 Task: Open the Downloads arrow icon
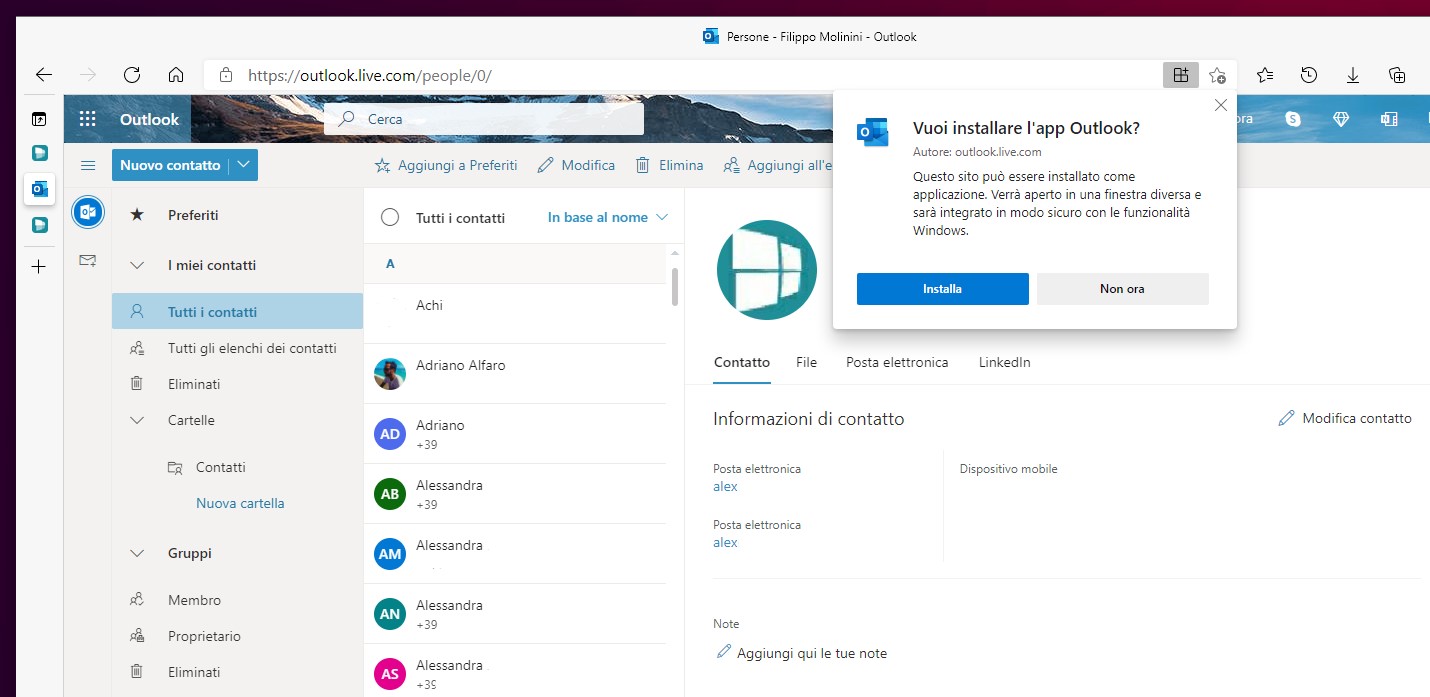pos(1353,75)
